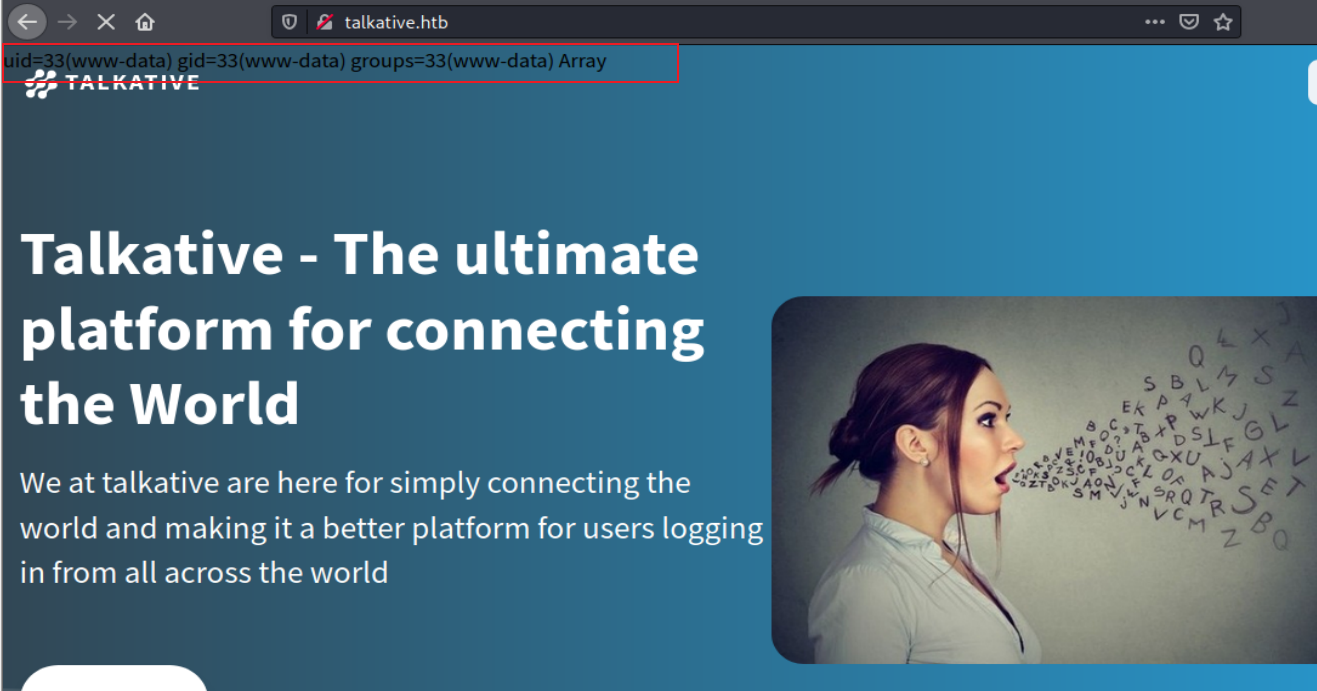Click the forward navigation arrow
Viewport: 1317px width, 691px height.
[x=68, y=21]
